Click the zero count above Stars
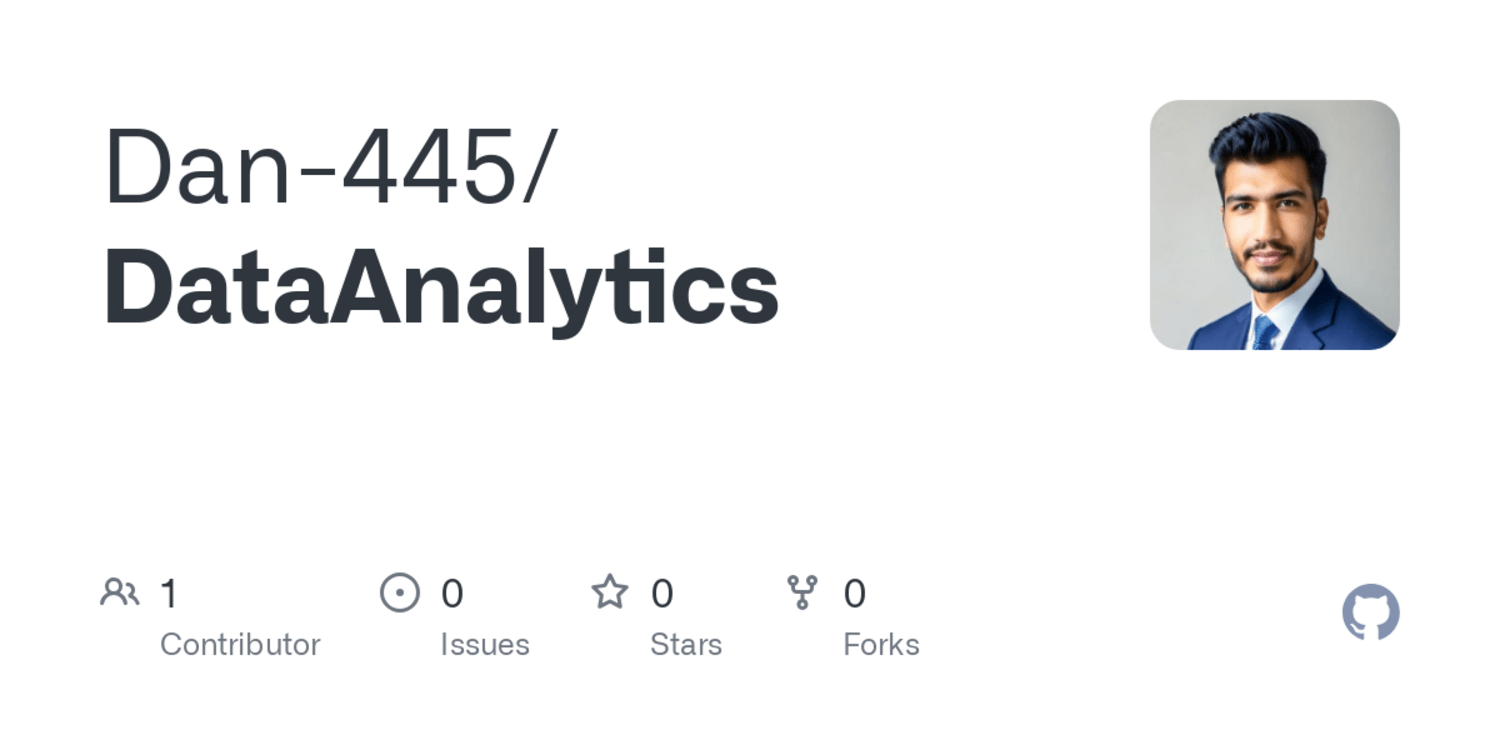This screenshot has width=1500, height=750. click(662, 594)
